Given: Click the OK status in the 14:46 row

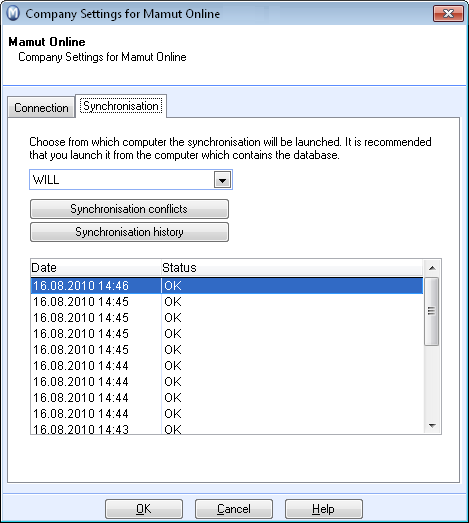Looking at the screenshot, I should (173, 286).
